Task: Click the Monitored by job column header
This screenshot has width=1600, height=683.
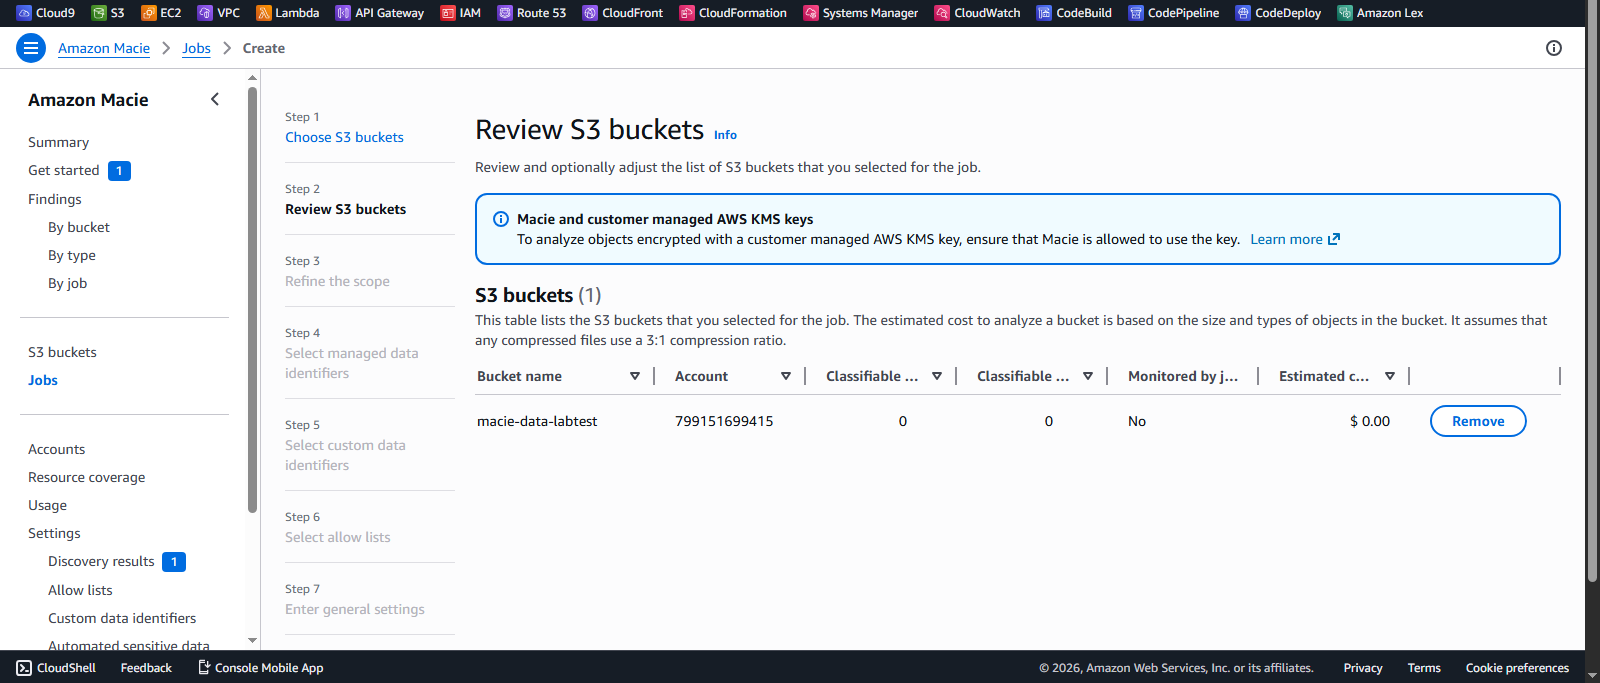Action: click(x=1183, y=376)
